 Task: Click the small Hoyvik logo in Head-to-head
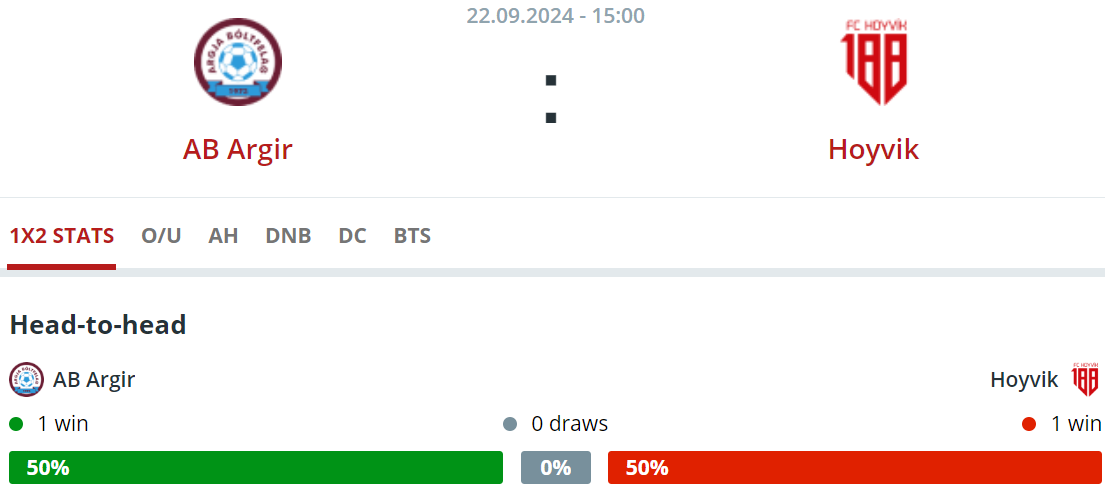[1085, 380]
